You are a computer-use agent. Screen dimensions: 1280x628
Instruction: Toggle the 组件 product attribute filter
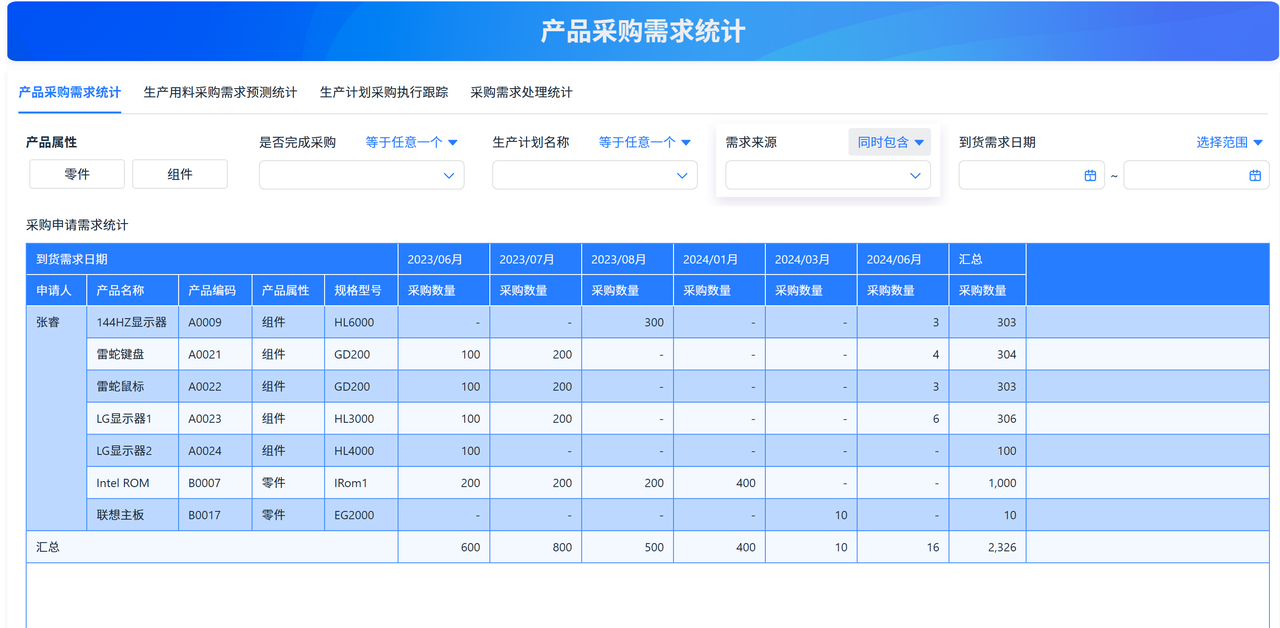pos(180,174)
